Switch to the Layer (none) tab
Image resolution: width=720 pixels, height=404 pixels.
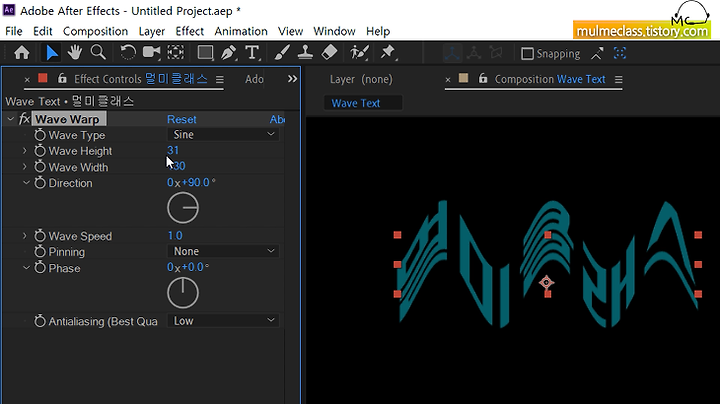[361, 79]
